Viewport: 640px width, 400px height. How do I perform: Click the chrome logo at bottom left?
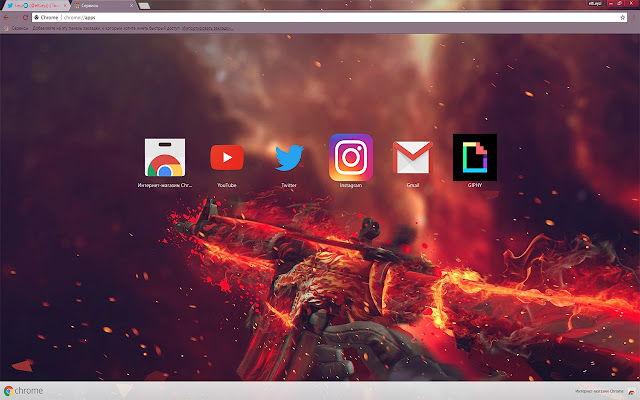23,391
